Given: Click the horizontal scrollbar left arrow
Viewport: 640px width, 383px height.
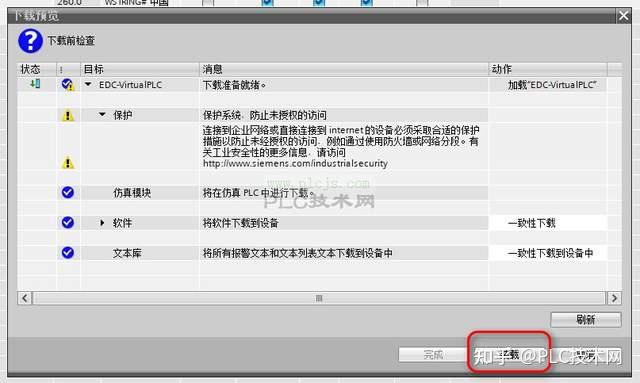Looking at the screenshot, I should 24,298.
